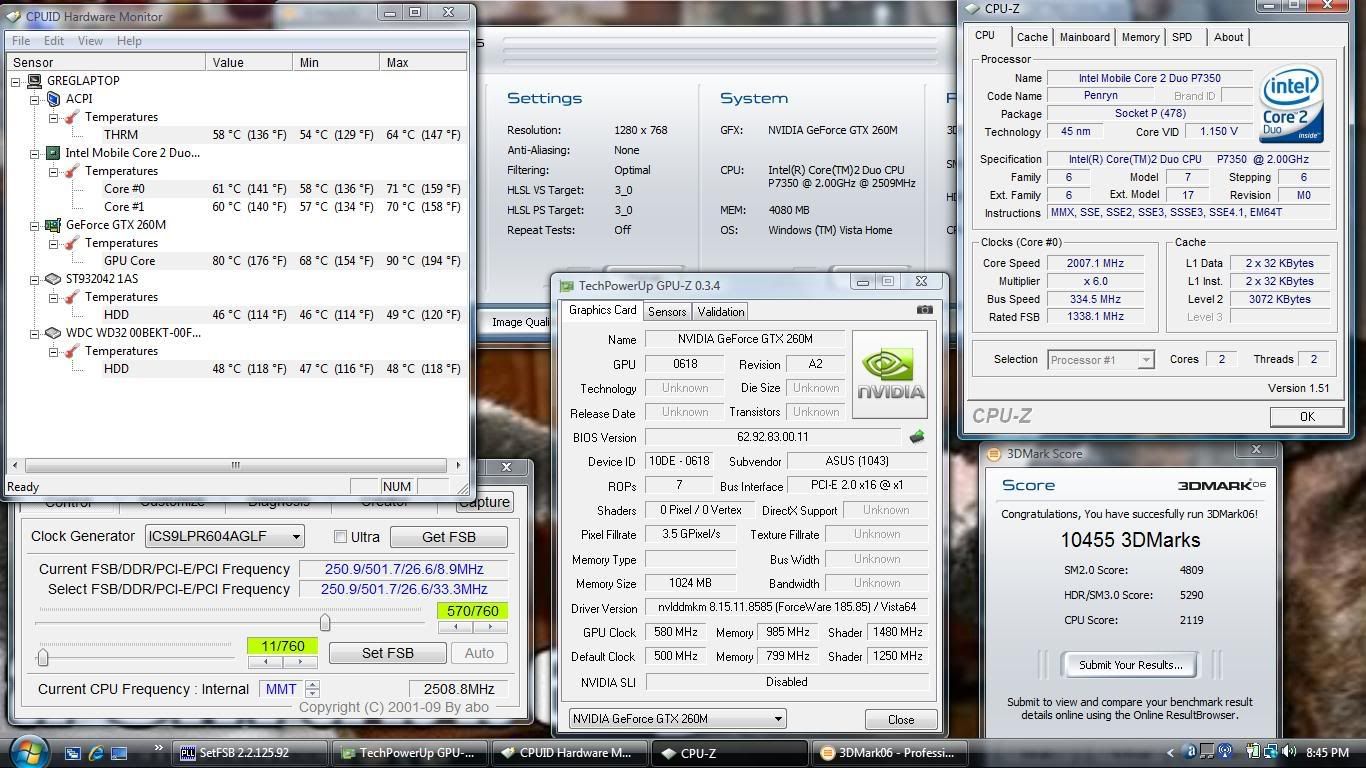Click the volume speaker tray icon
Viewport: 1366px width, 768px height.
click(x=1289, y=752)
